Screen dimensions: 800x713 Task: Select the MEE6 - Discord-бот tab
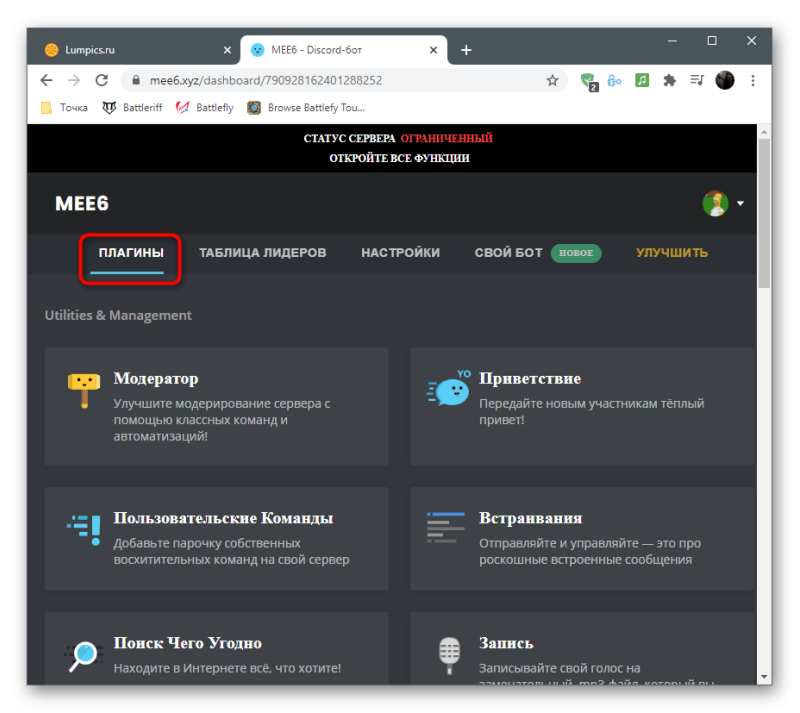344,50
